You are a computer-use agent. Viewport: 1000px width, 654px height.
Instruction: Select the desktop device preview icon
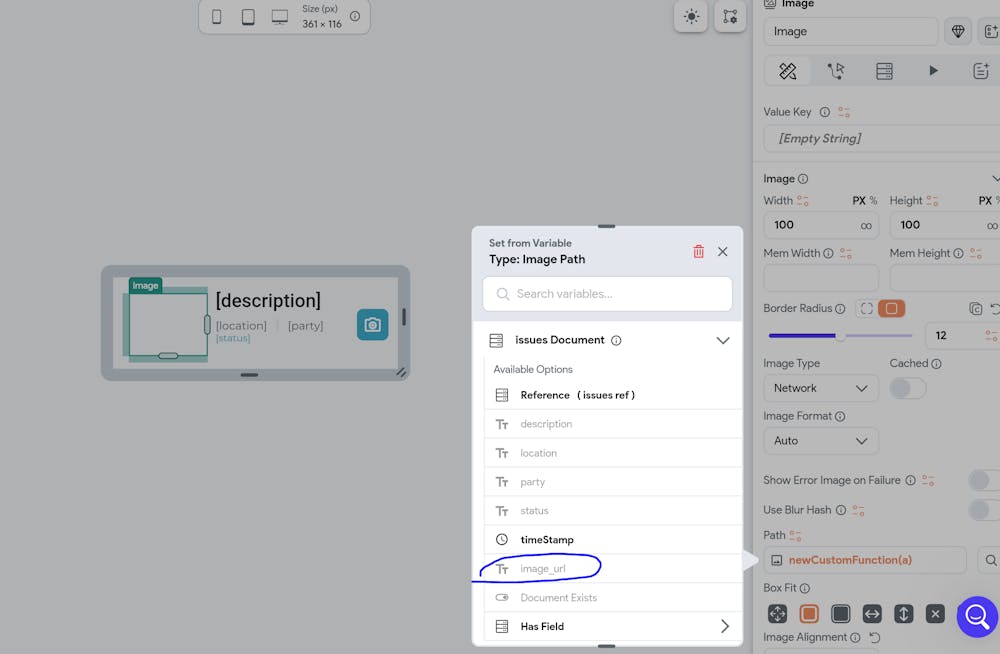tap(279, 17)
